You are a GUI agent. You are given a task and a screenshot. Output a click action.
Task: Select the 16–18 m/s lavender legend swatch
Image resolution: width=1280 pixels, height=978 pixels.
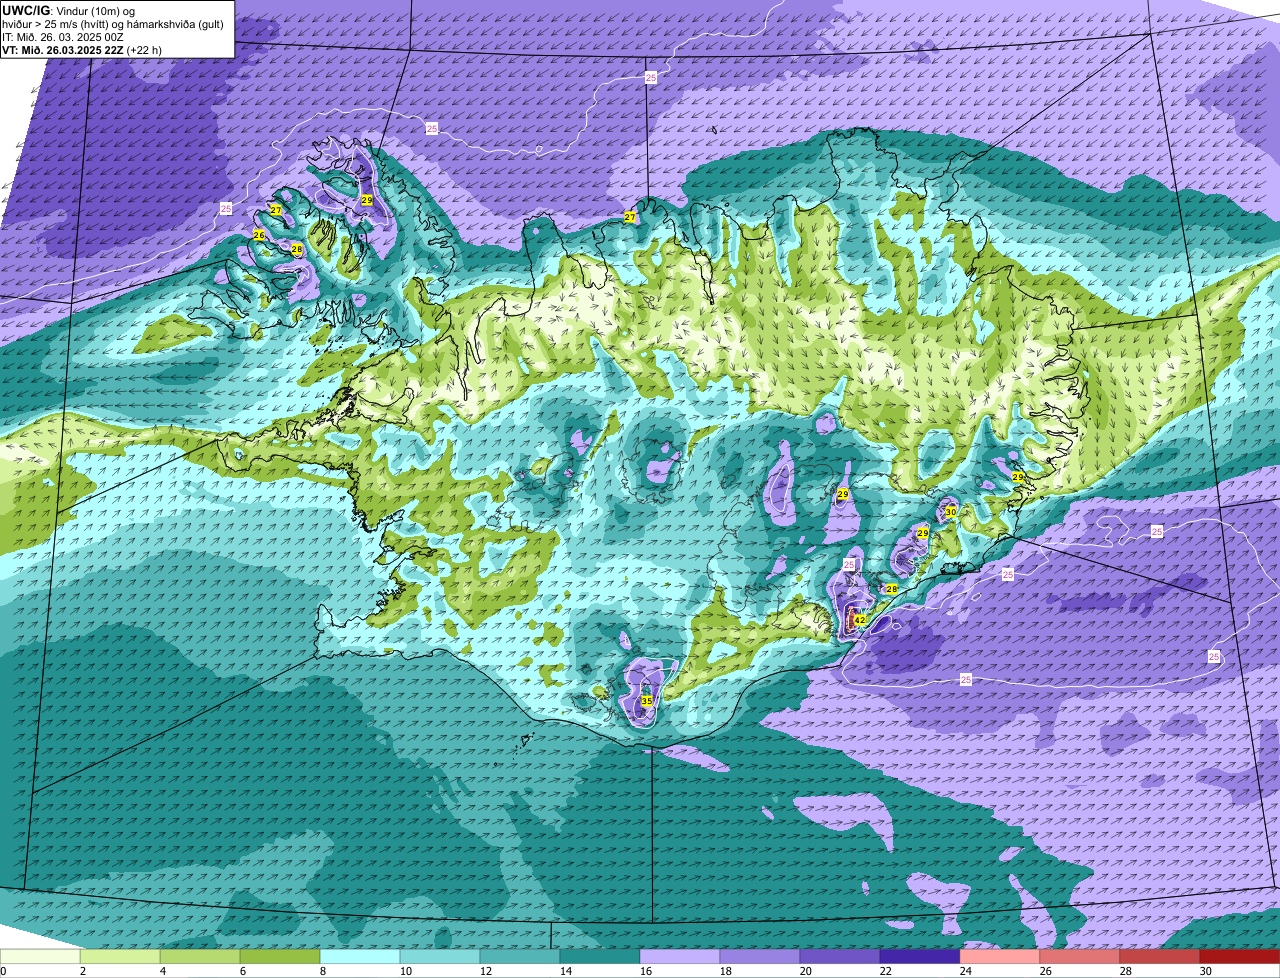(680, 956)
